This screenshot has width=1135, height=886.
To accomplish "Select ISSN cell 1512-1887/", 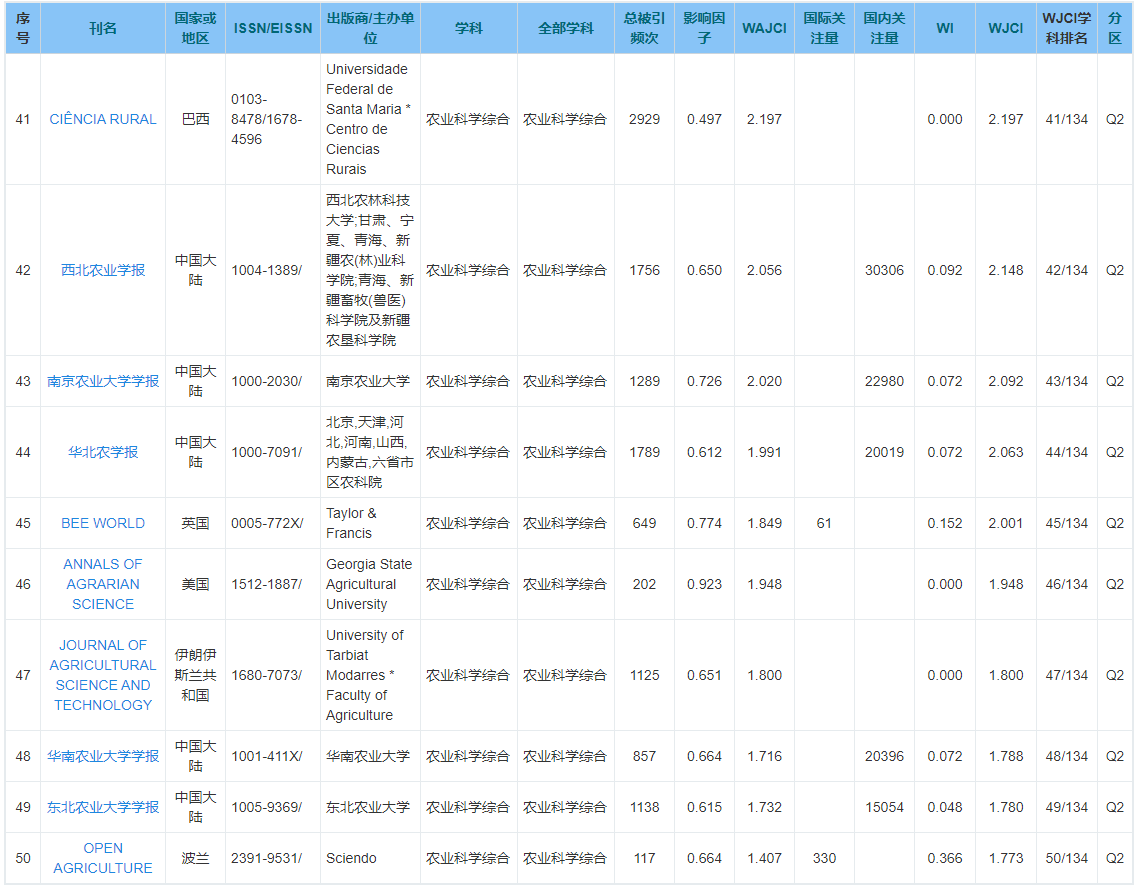I will (273, 584).
